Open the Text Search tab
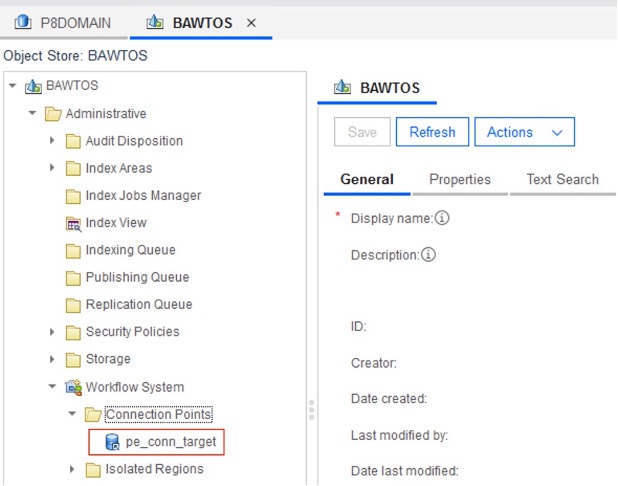This screenshot has width=618, height=486. (x=563, y=179)
